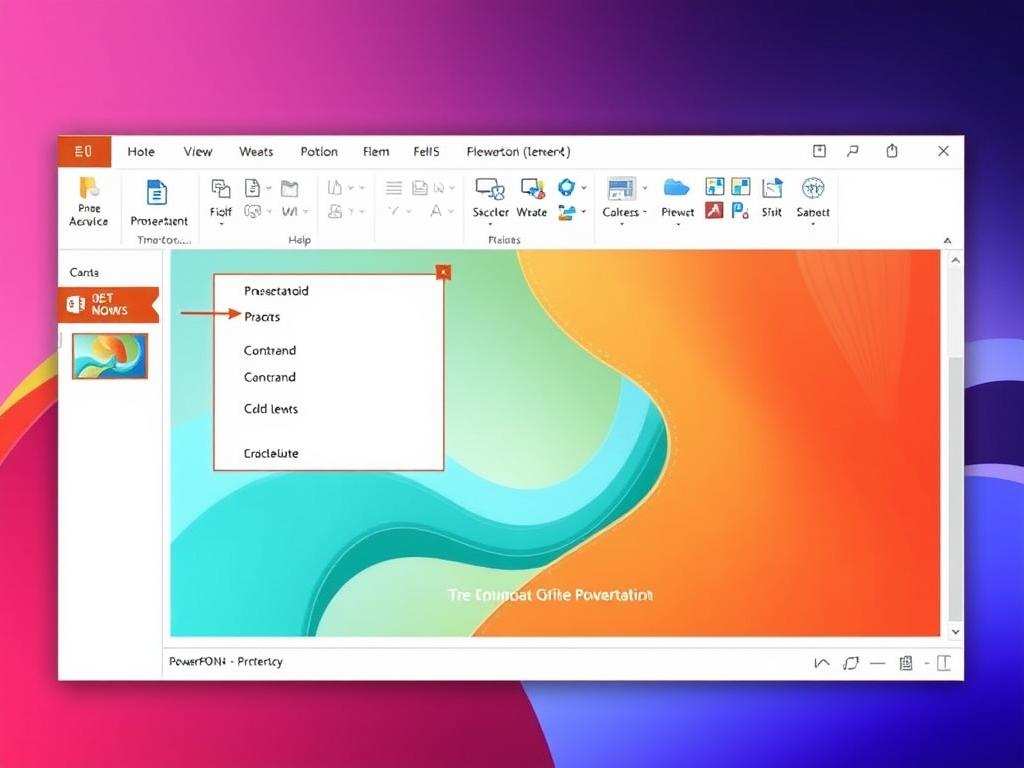Switch to the Hote tab
The height and width of the screenshot is (768, 1024).
141,152
